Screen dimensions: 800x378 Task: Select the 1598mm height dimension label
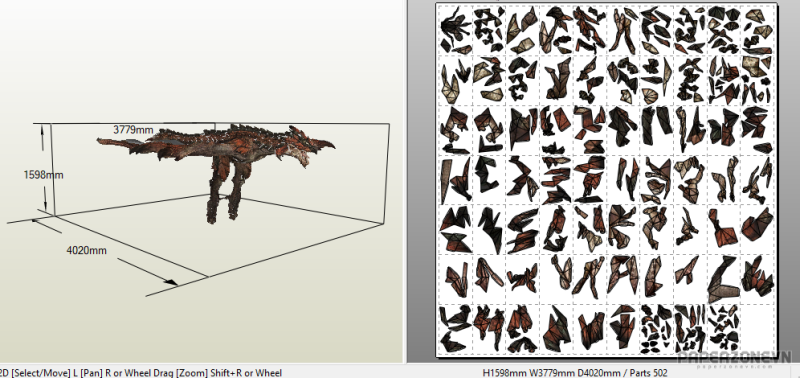tap(43, 175)
